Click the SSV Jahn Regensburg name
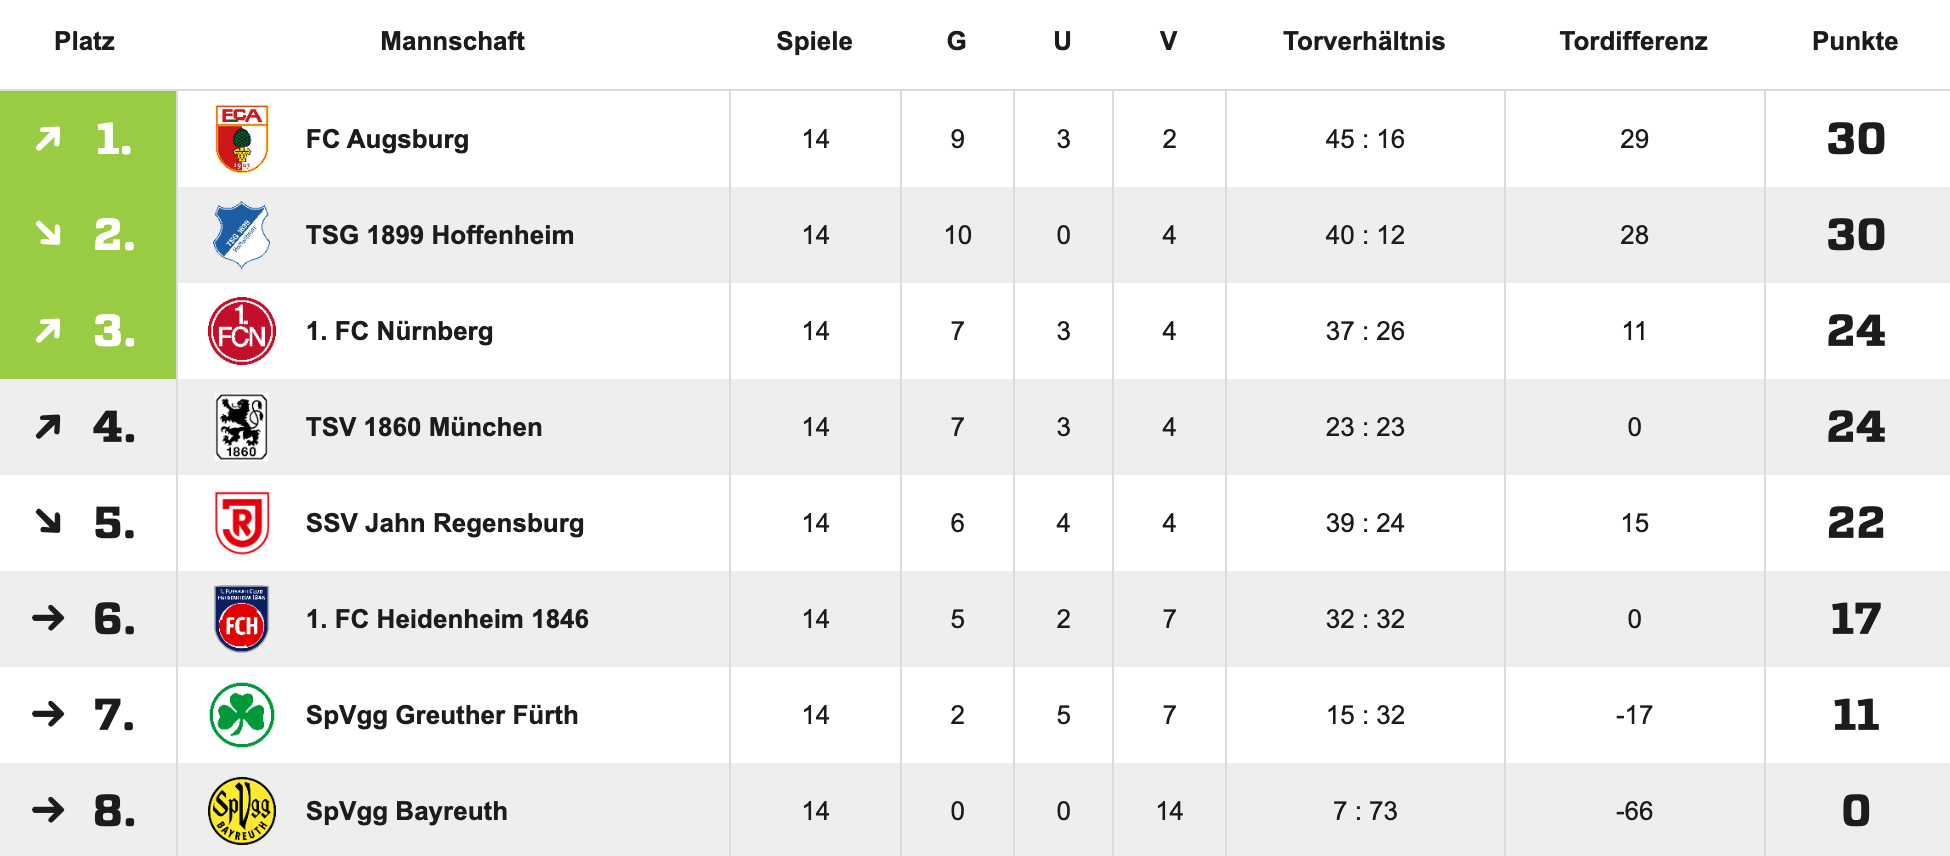1950x856 pixels. [x=445, y=523]
